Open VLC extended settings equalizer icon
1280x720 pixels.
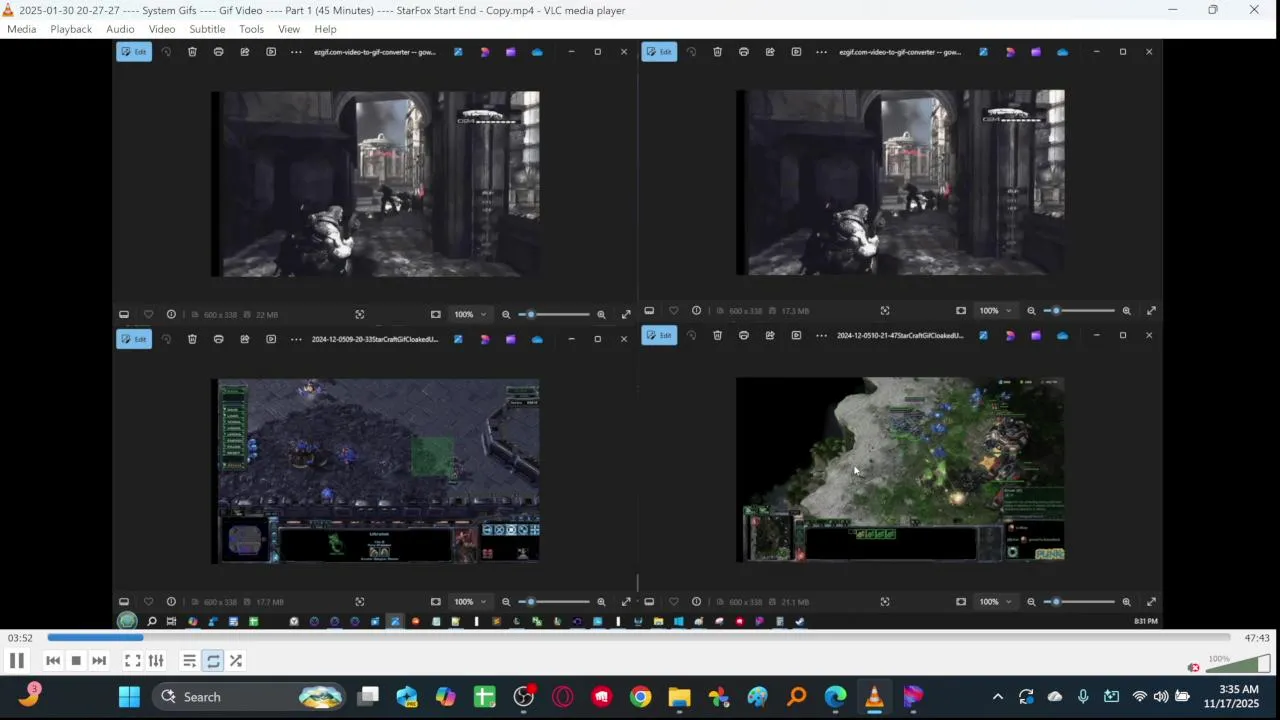(156, 661)
